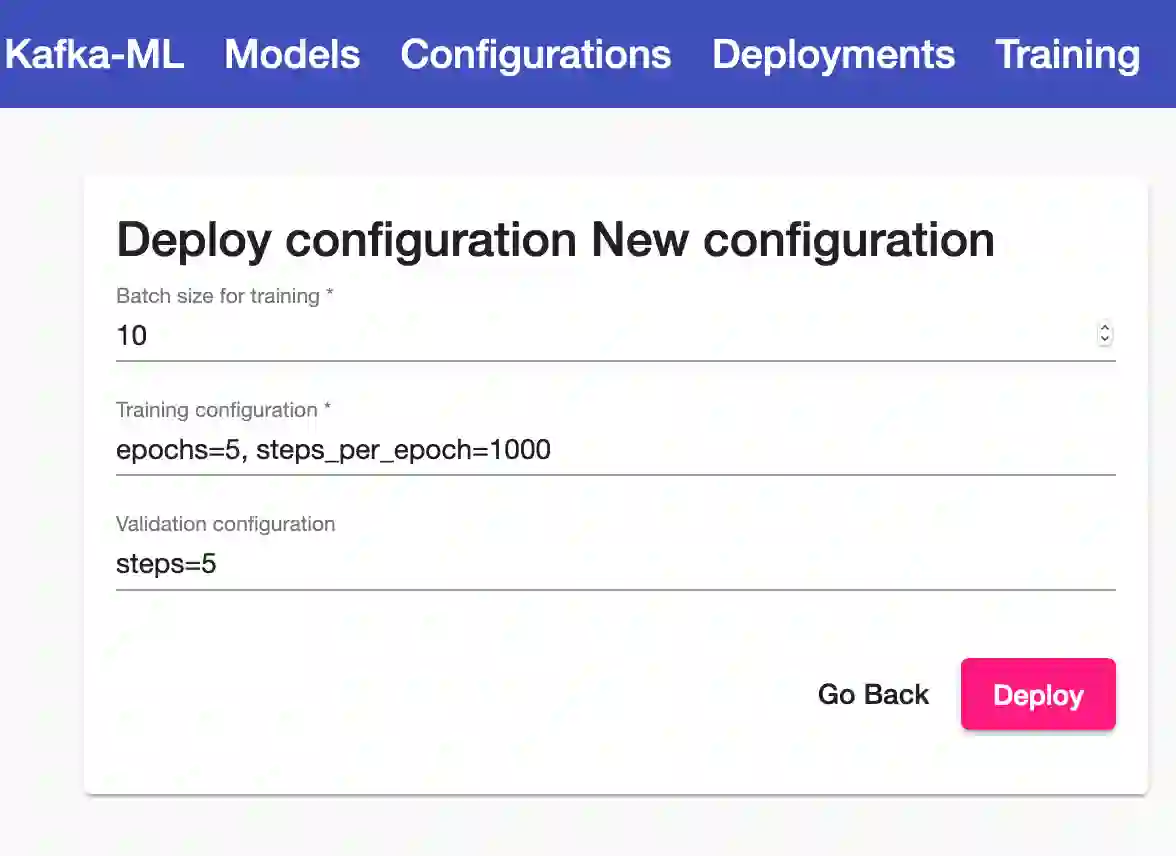The image size is (1176, 856).
Task: Switch to the Training page
Action: click(1067, 54)
